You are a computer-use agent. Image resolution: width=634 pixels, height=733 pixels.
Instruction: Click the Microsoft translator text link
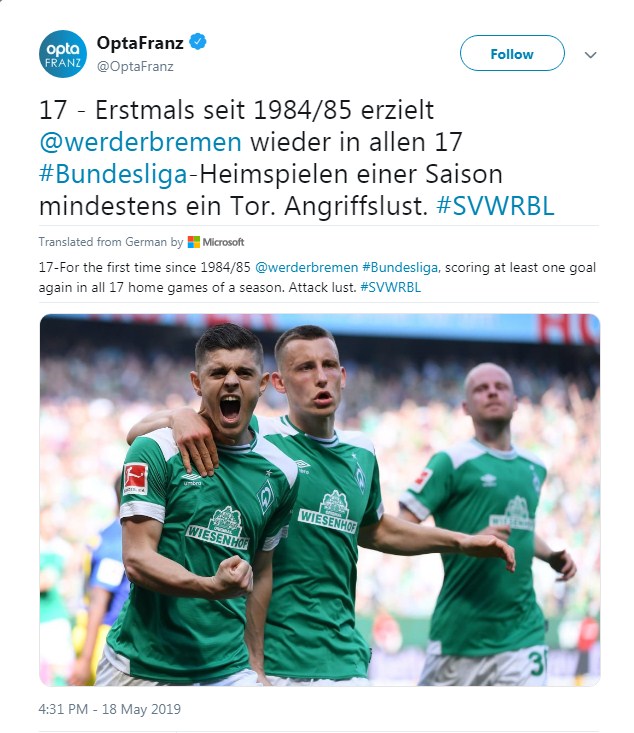[x=223, y=242]
